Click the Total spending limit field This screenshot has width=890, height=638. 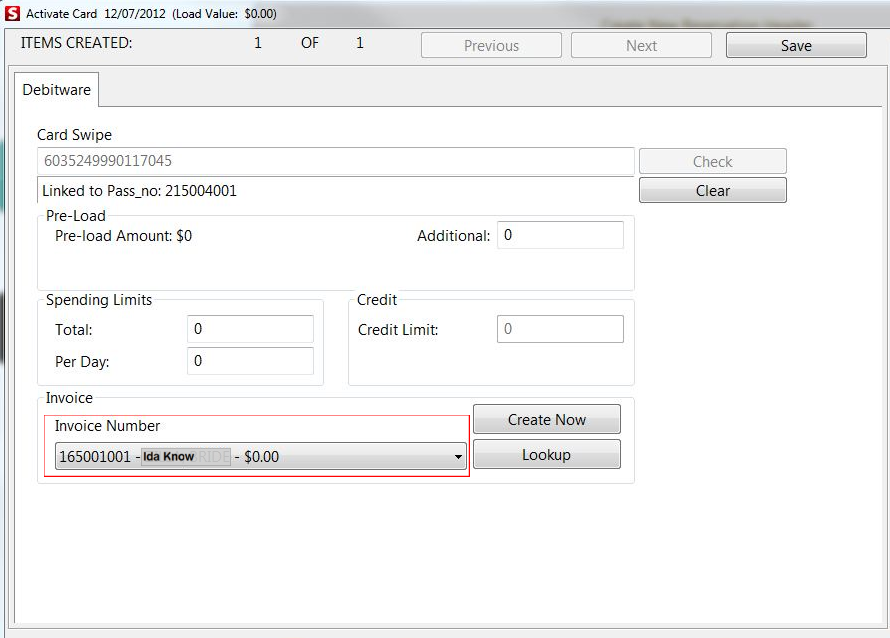[250, 329]
